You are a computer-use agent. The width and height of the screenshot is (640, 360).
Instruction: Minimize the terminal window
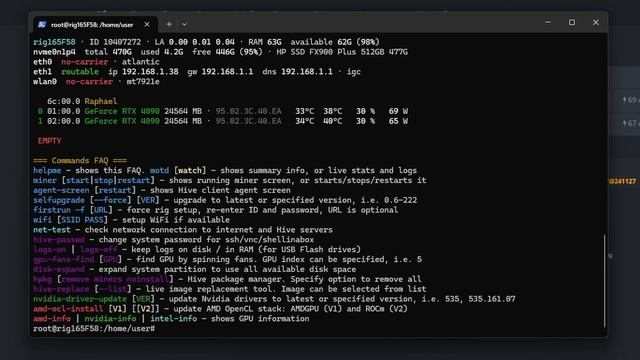548,22
